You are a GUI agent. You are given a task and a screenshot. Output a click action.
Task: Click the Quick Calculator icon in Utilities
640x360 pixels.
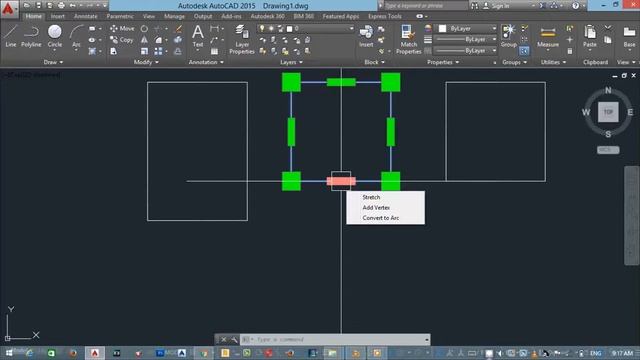570,51
